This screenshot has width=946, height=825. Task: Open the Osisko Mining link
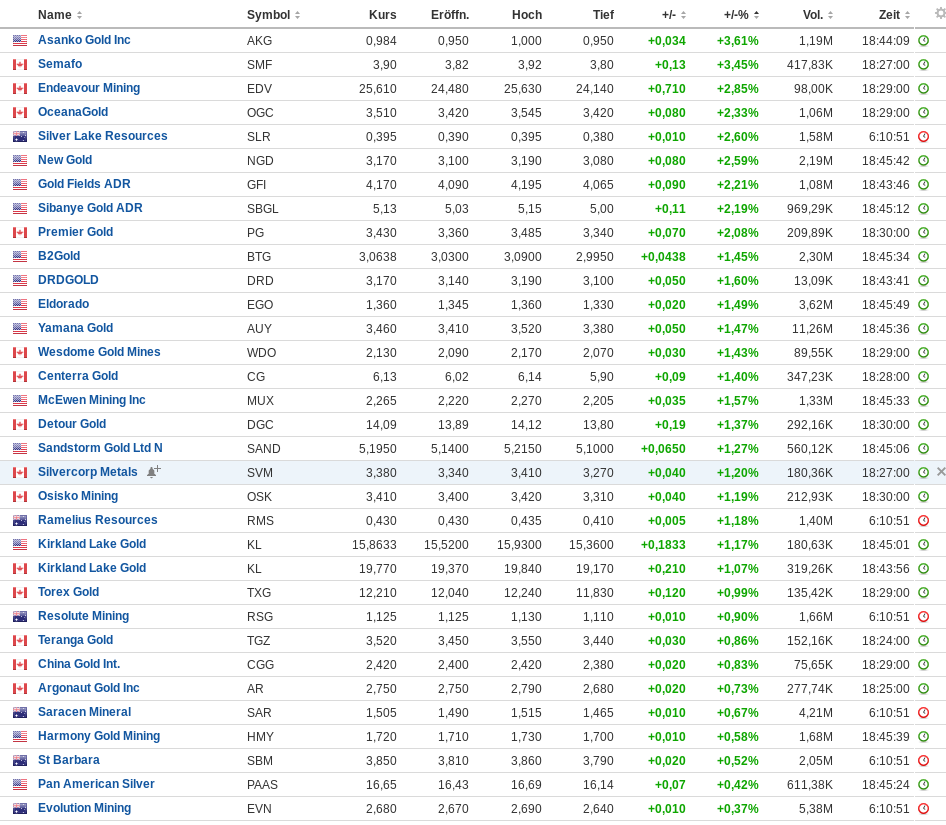[78, 496]
